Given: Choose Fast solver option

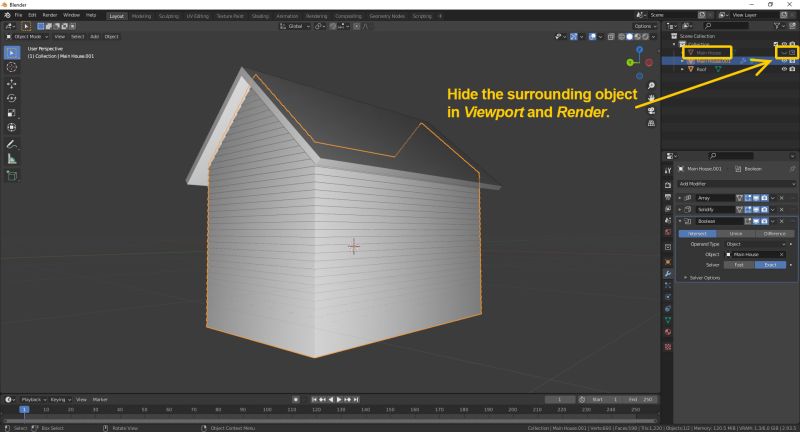Looking at the screenshot, I should (739, 265).
